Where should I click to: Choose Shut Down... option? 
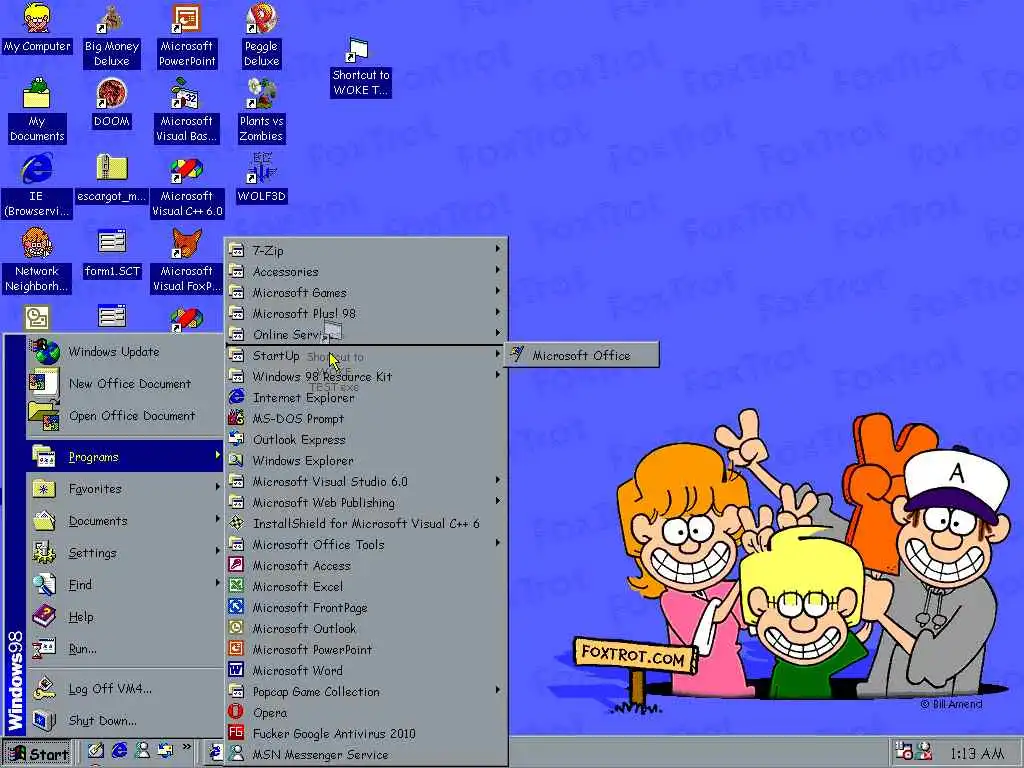[125, 720]
